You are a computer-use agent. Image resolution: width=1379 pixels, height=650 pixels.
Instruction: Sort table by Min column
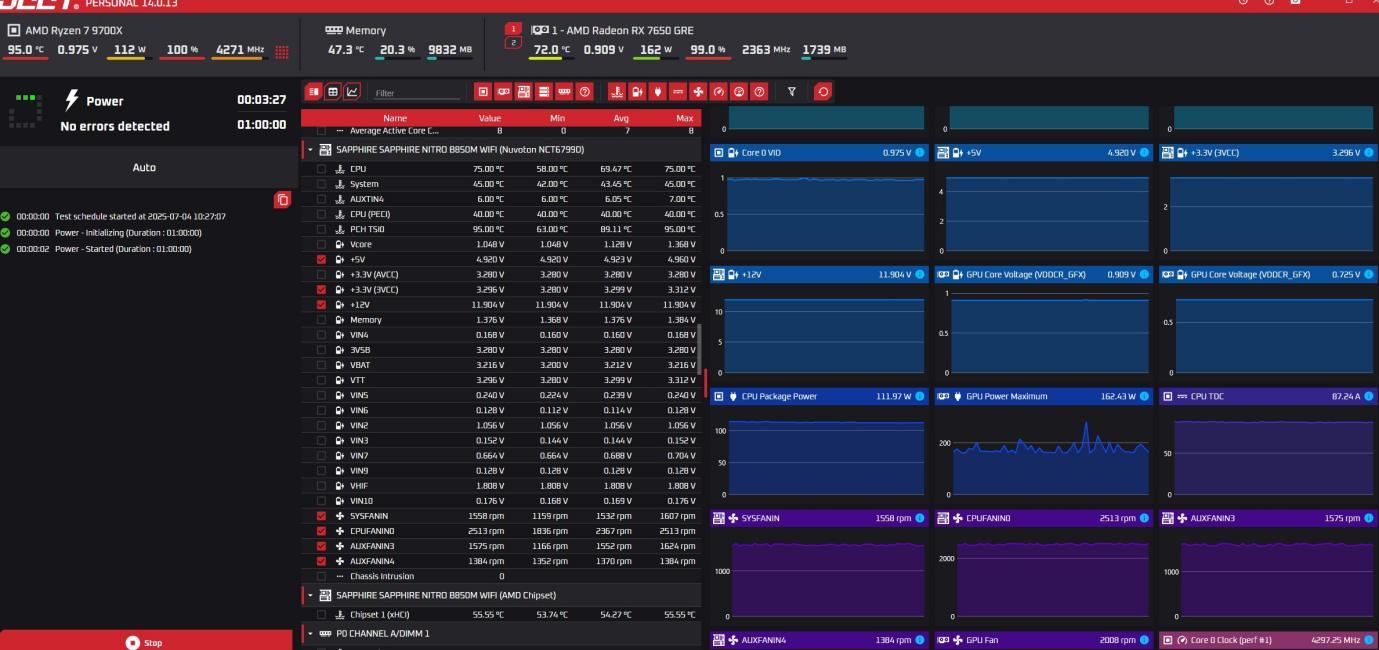point(558,118)
